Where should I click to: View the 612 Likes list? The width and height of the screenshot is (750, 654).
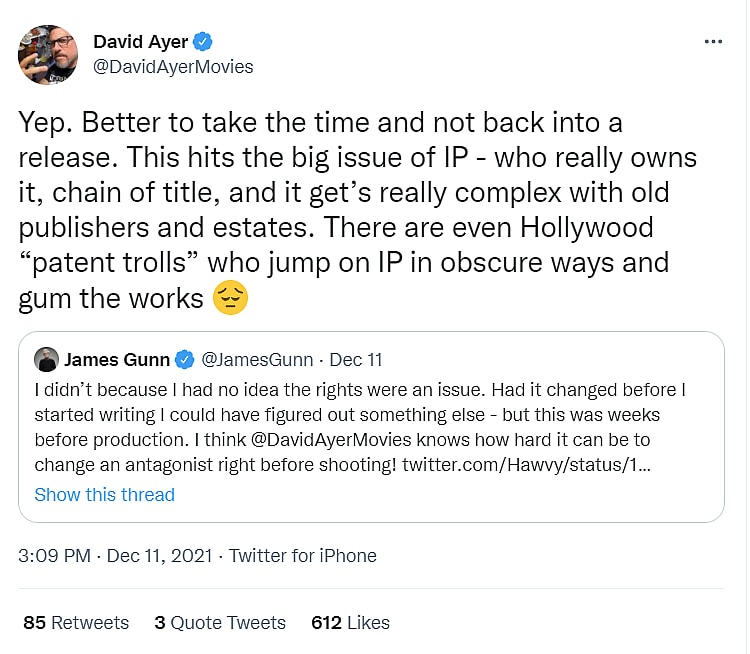point(350,622)
